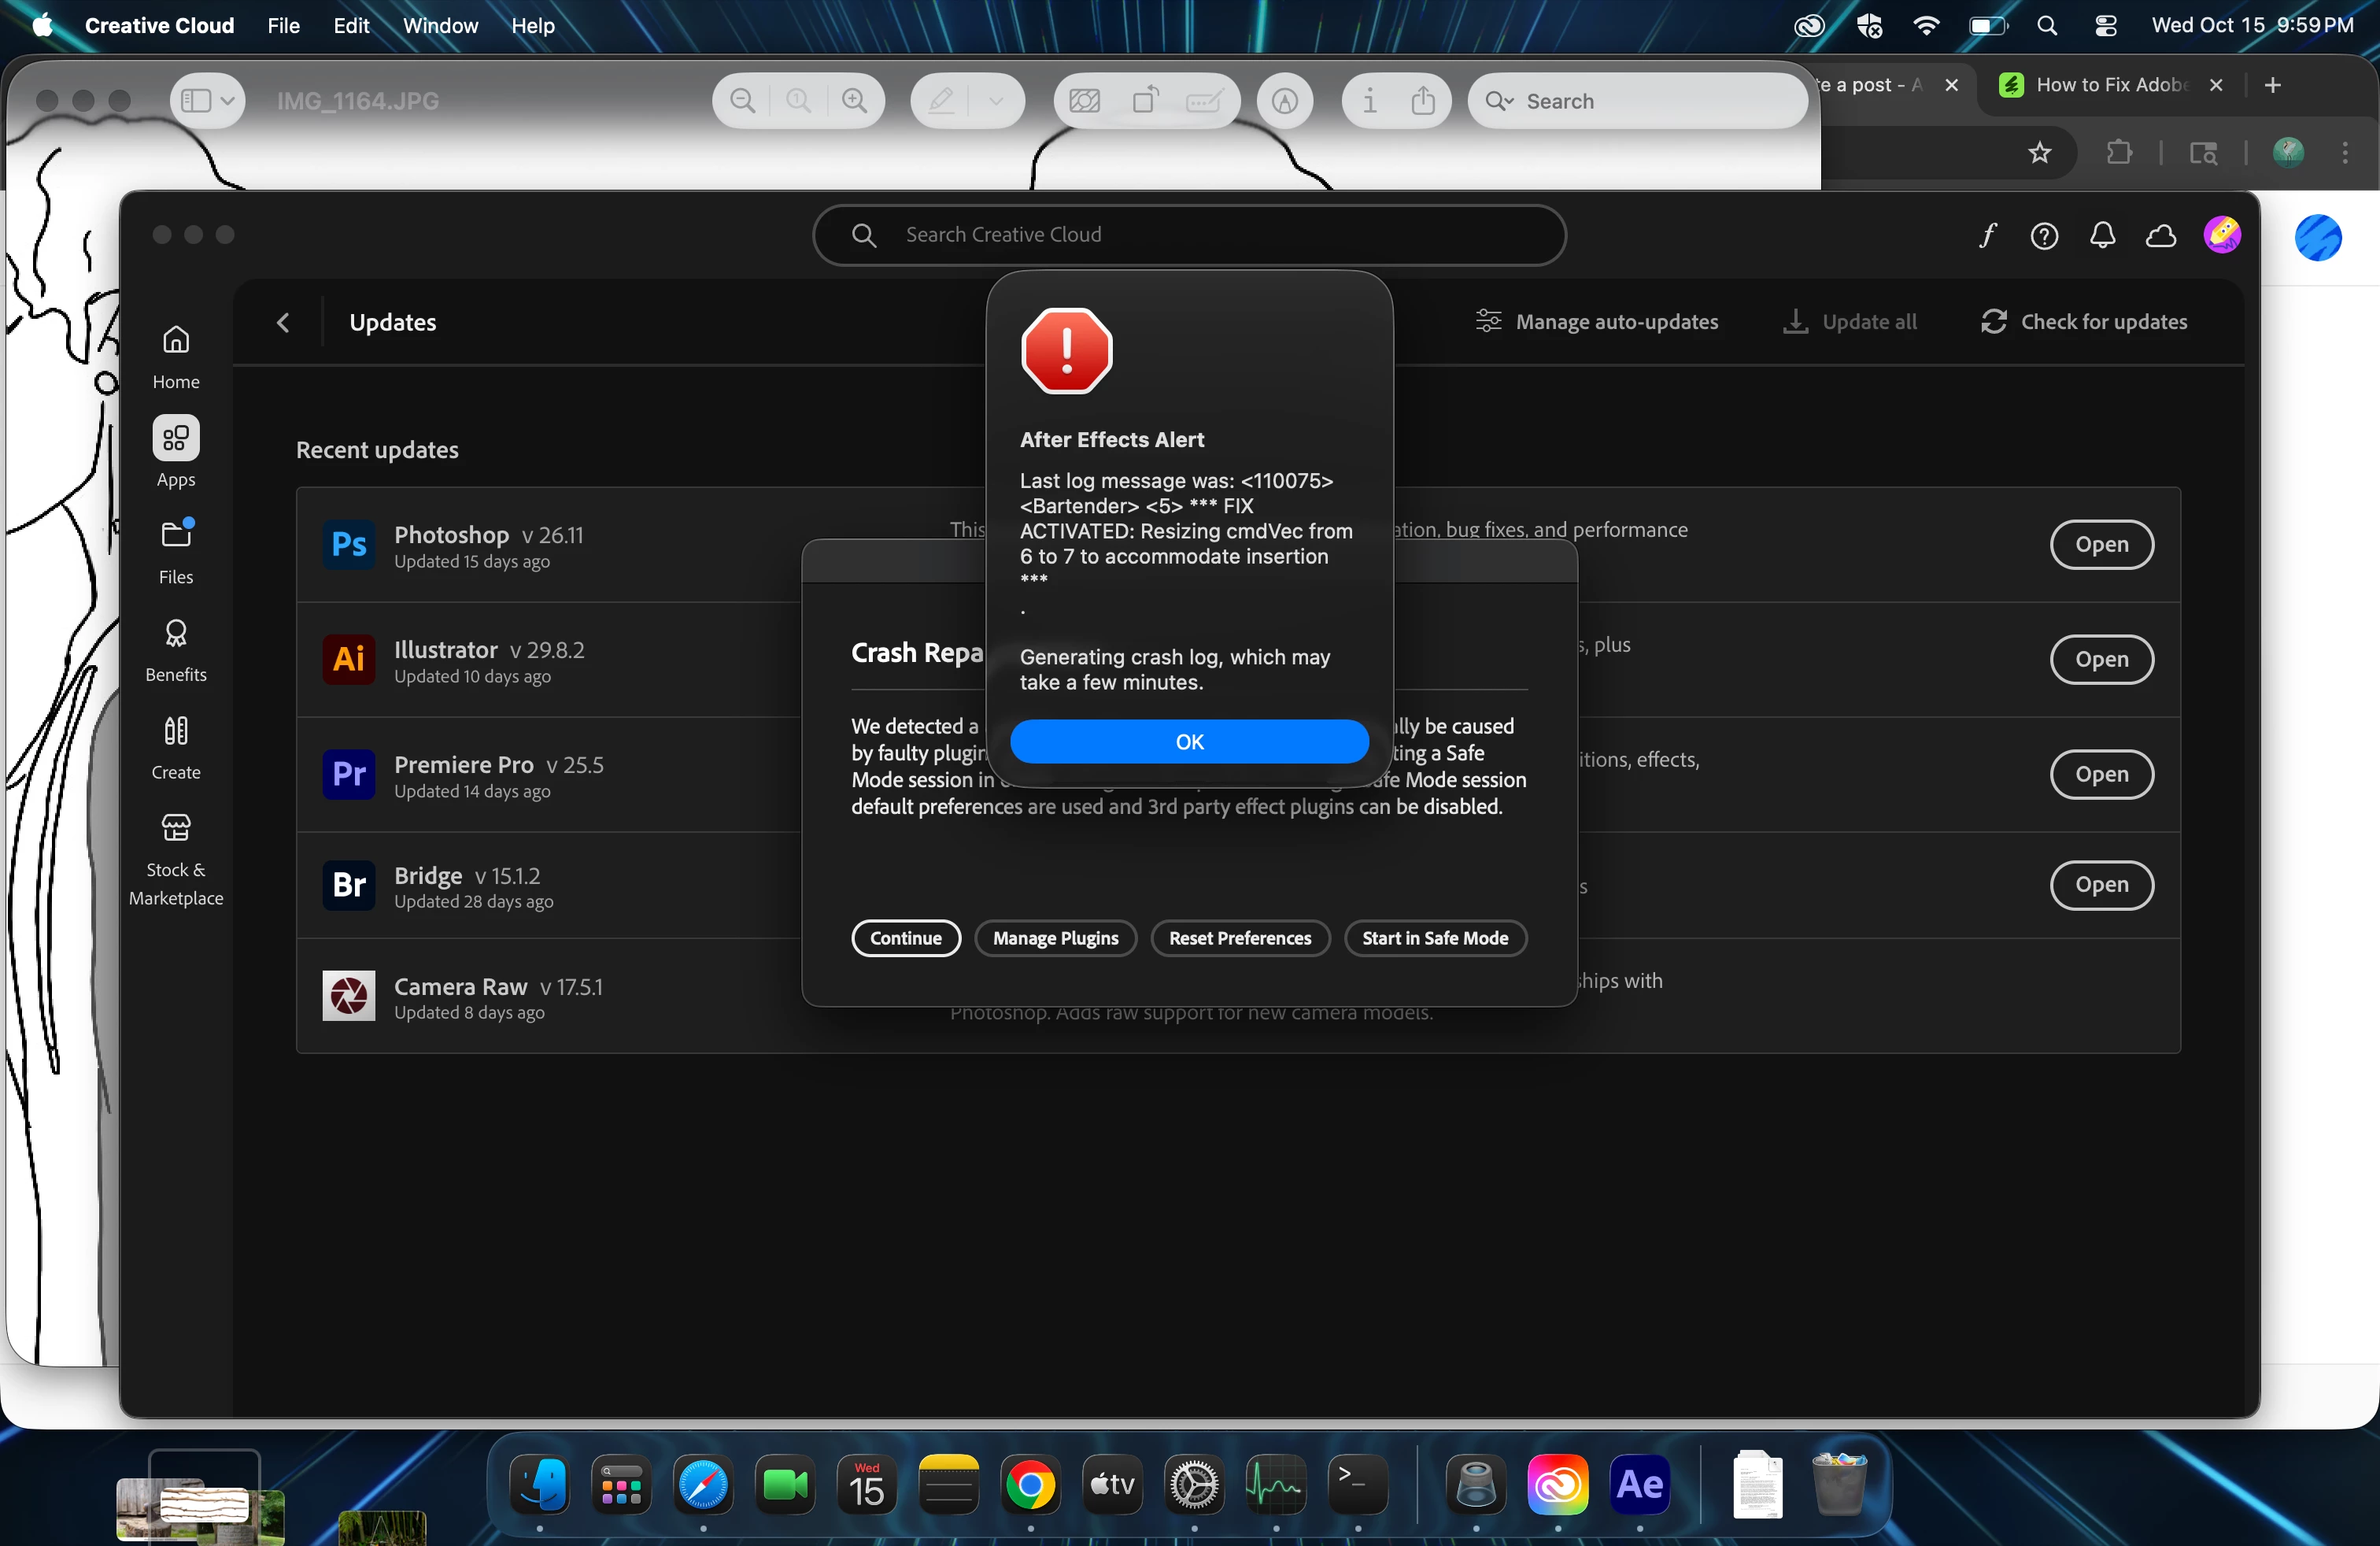The height and width of the screenshot is (1546, 2380).
Task: Go back from Updates page
Action: (283, 322)
